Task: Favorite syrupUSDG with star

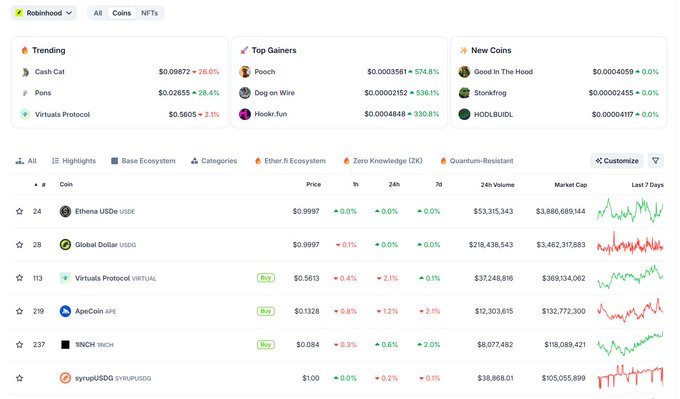Action: coord(20,378)
